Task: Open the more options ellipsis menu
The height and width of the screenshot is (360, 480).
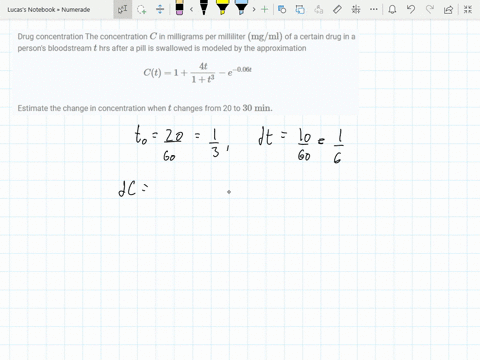Action: (x=374, y=9)
